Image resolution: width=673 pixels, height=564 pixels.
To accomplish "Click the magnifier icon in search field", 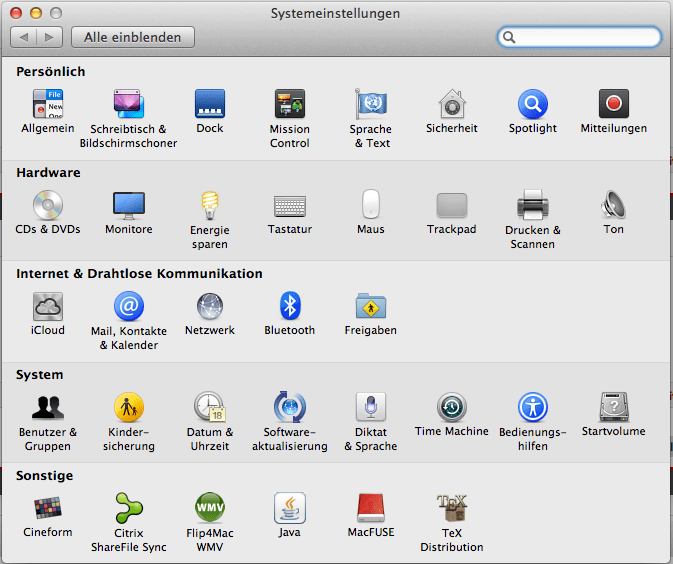I will tap(509, 37).
